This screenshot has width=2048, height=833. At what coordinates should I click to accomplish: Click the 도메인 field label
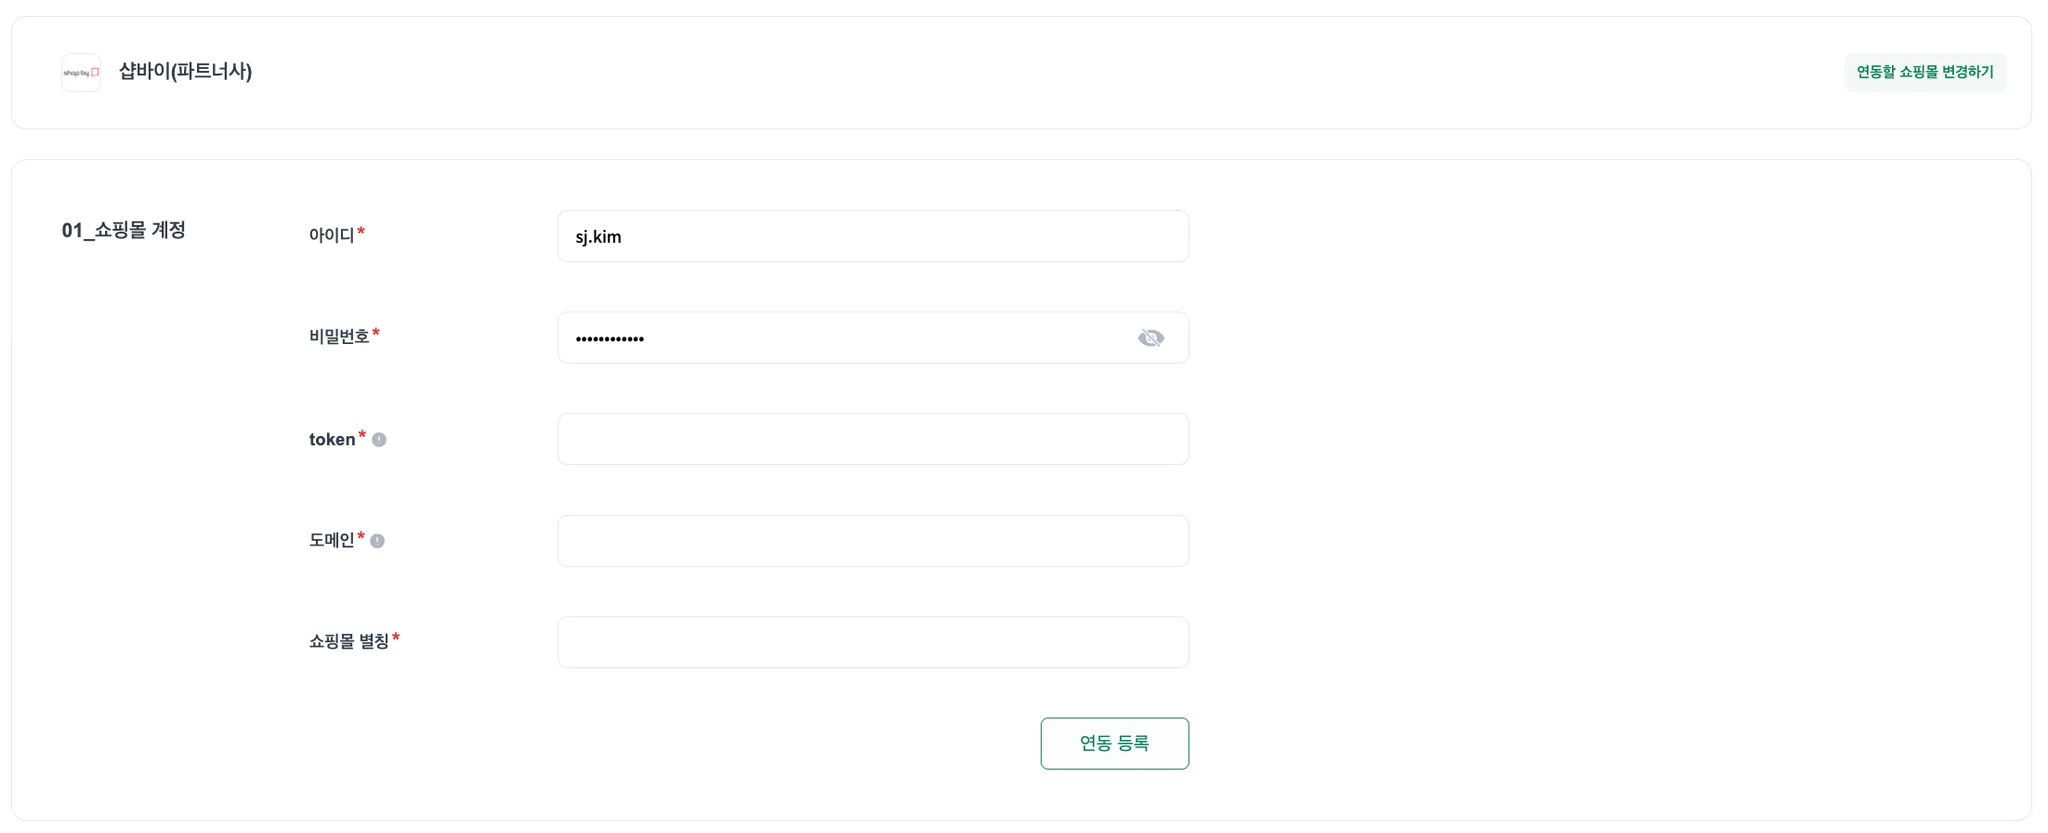(x=331, y=540)
